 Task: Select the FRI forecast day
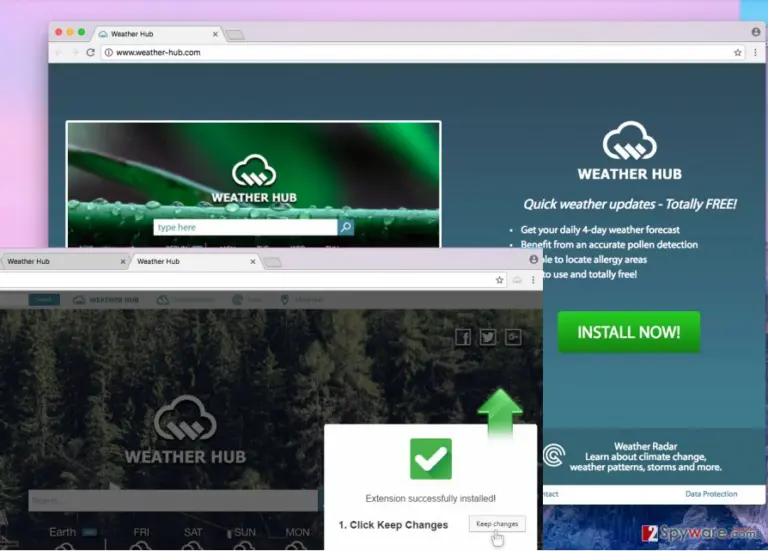pyautogui.click(x=142, y=532)
